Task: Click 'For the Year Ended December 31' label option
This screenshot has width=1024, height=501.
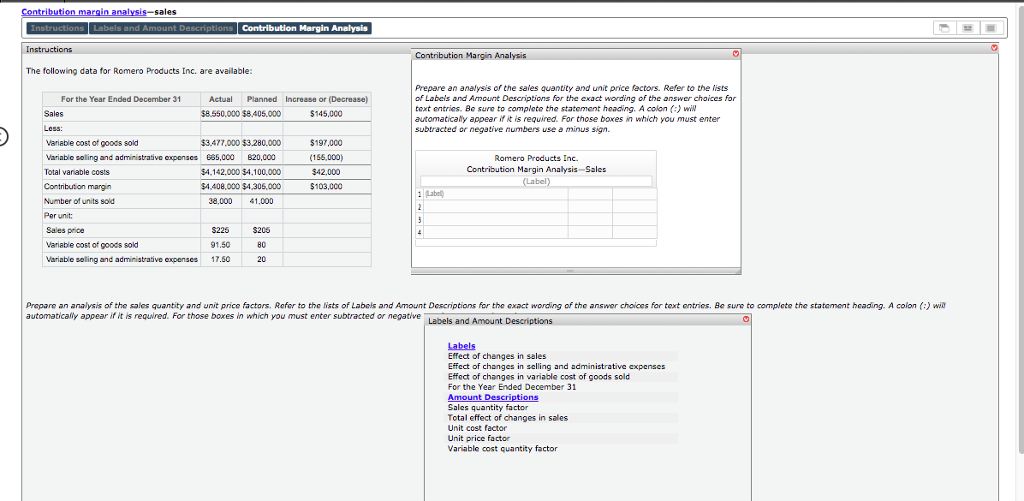Action: point(512,387)
